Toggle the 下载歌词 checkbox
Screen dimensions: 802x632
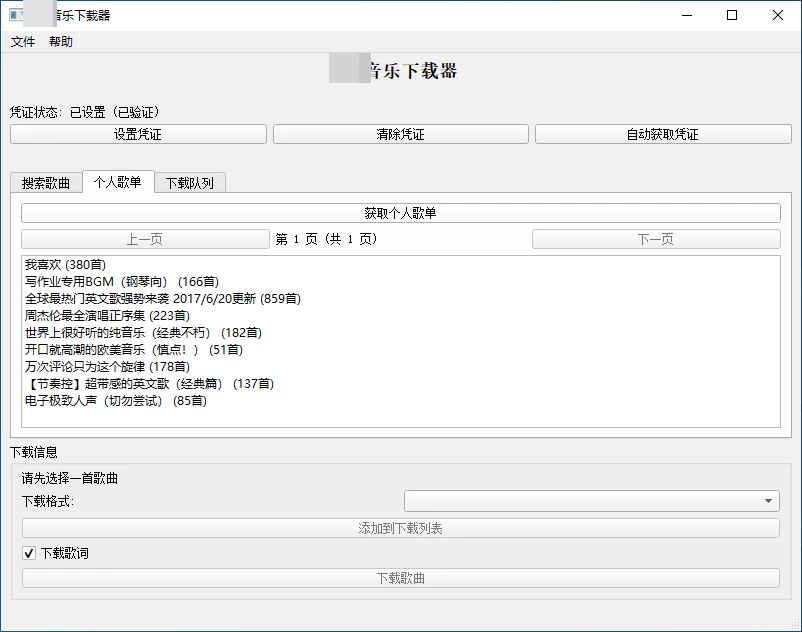(29, 553)
